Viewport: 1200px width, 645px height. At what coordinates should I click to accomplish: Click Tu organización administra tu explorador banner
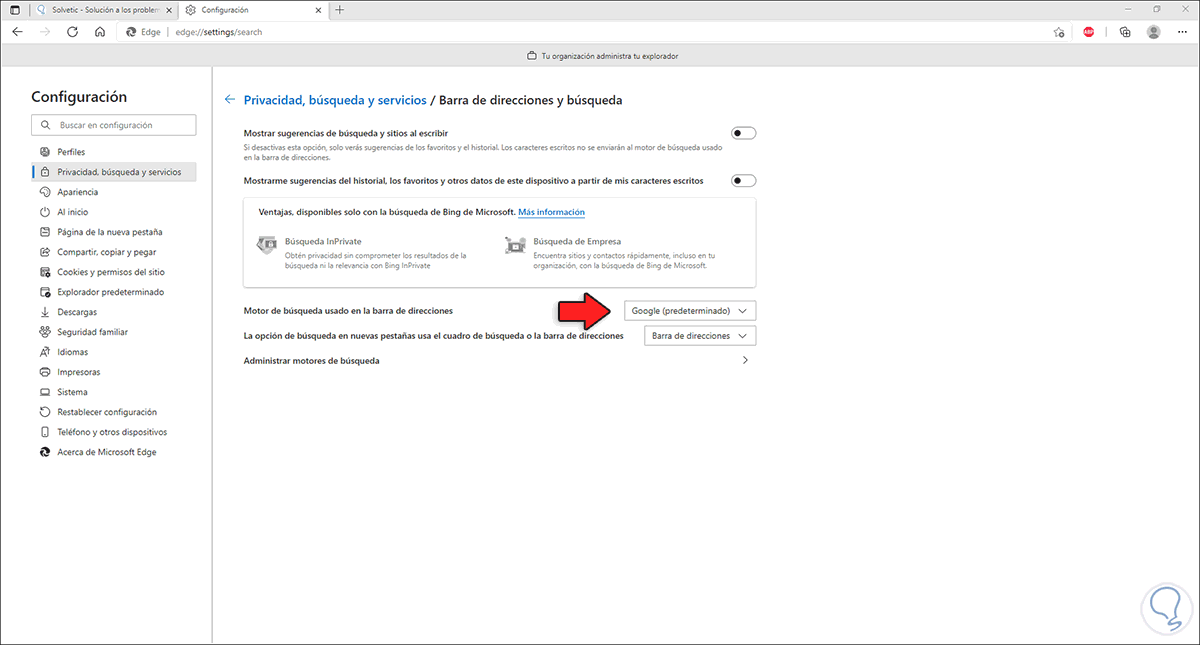[602, 57]
